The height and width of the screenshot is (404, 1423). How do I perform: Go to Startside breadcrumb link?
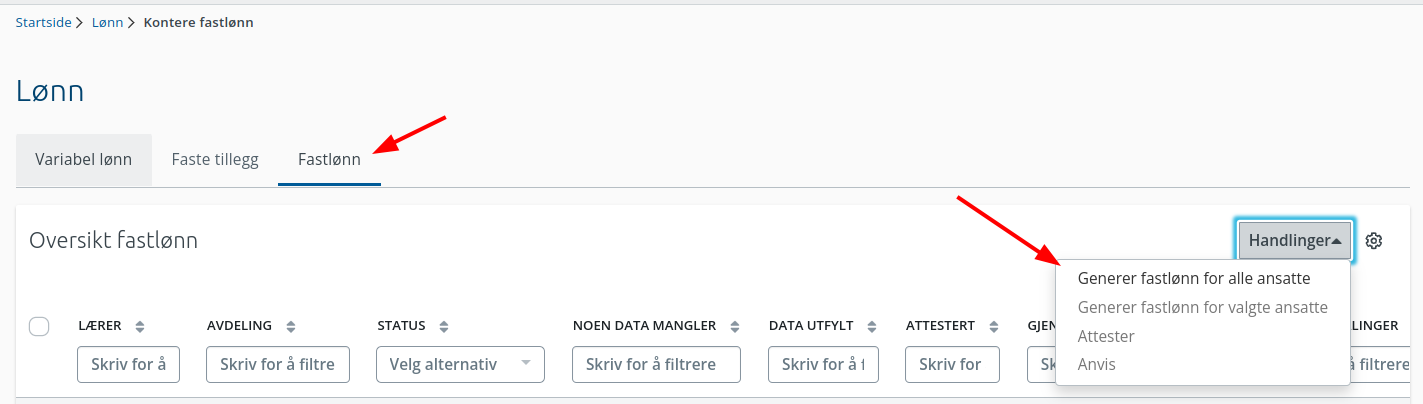pos(43,22)
